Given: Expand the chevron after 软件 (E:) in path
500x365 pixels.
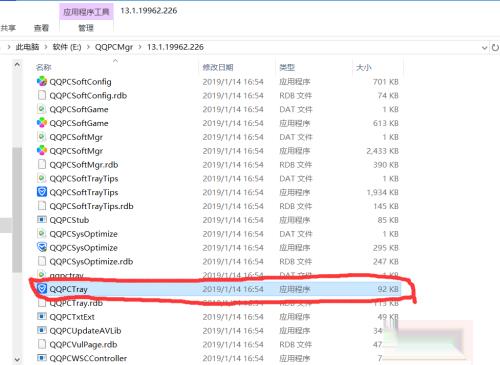Looking at the screenshot, I should (x=88, y=47).
